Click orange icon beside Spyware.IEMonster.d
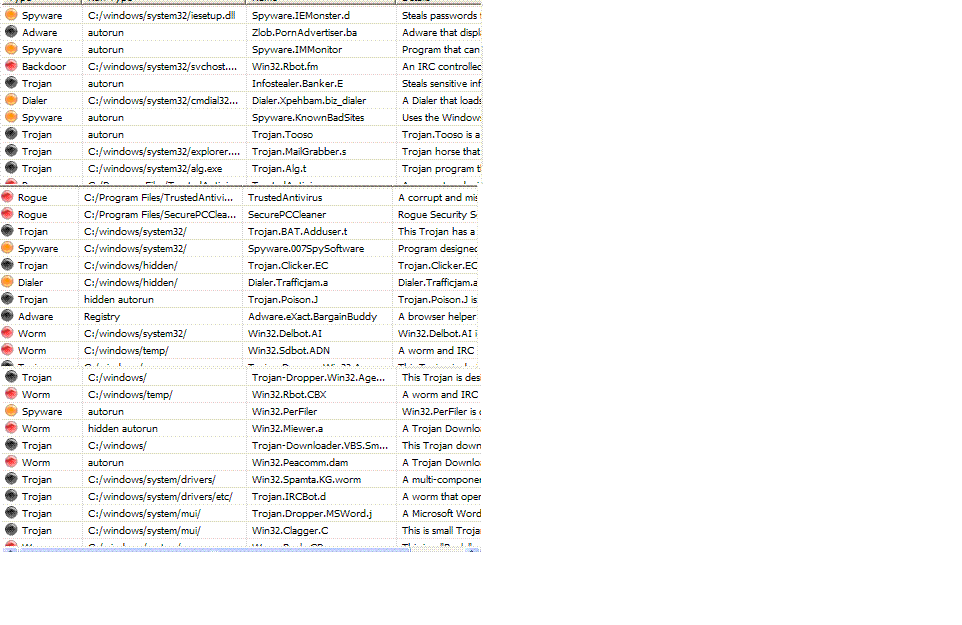This screenshot has height=625, width=962. coord(11,15)
